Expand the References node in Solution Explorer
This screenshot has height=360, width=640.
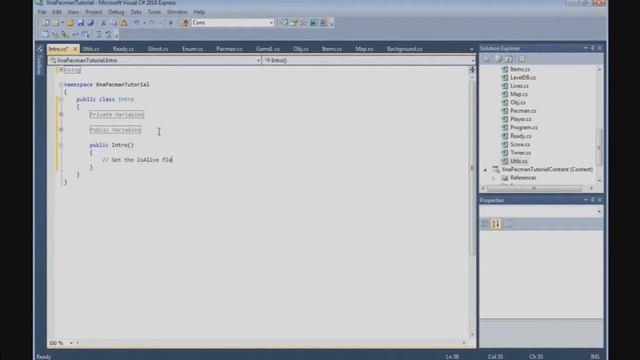(x=493, y=178)
